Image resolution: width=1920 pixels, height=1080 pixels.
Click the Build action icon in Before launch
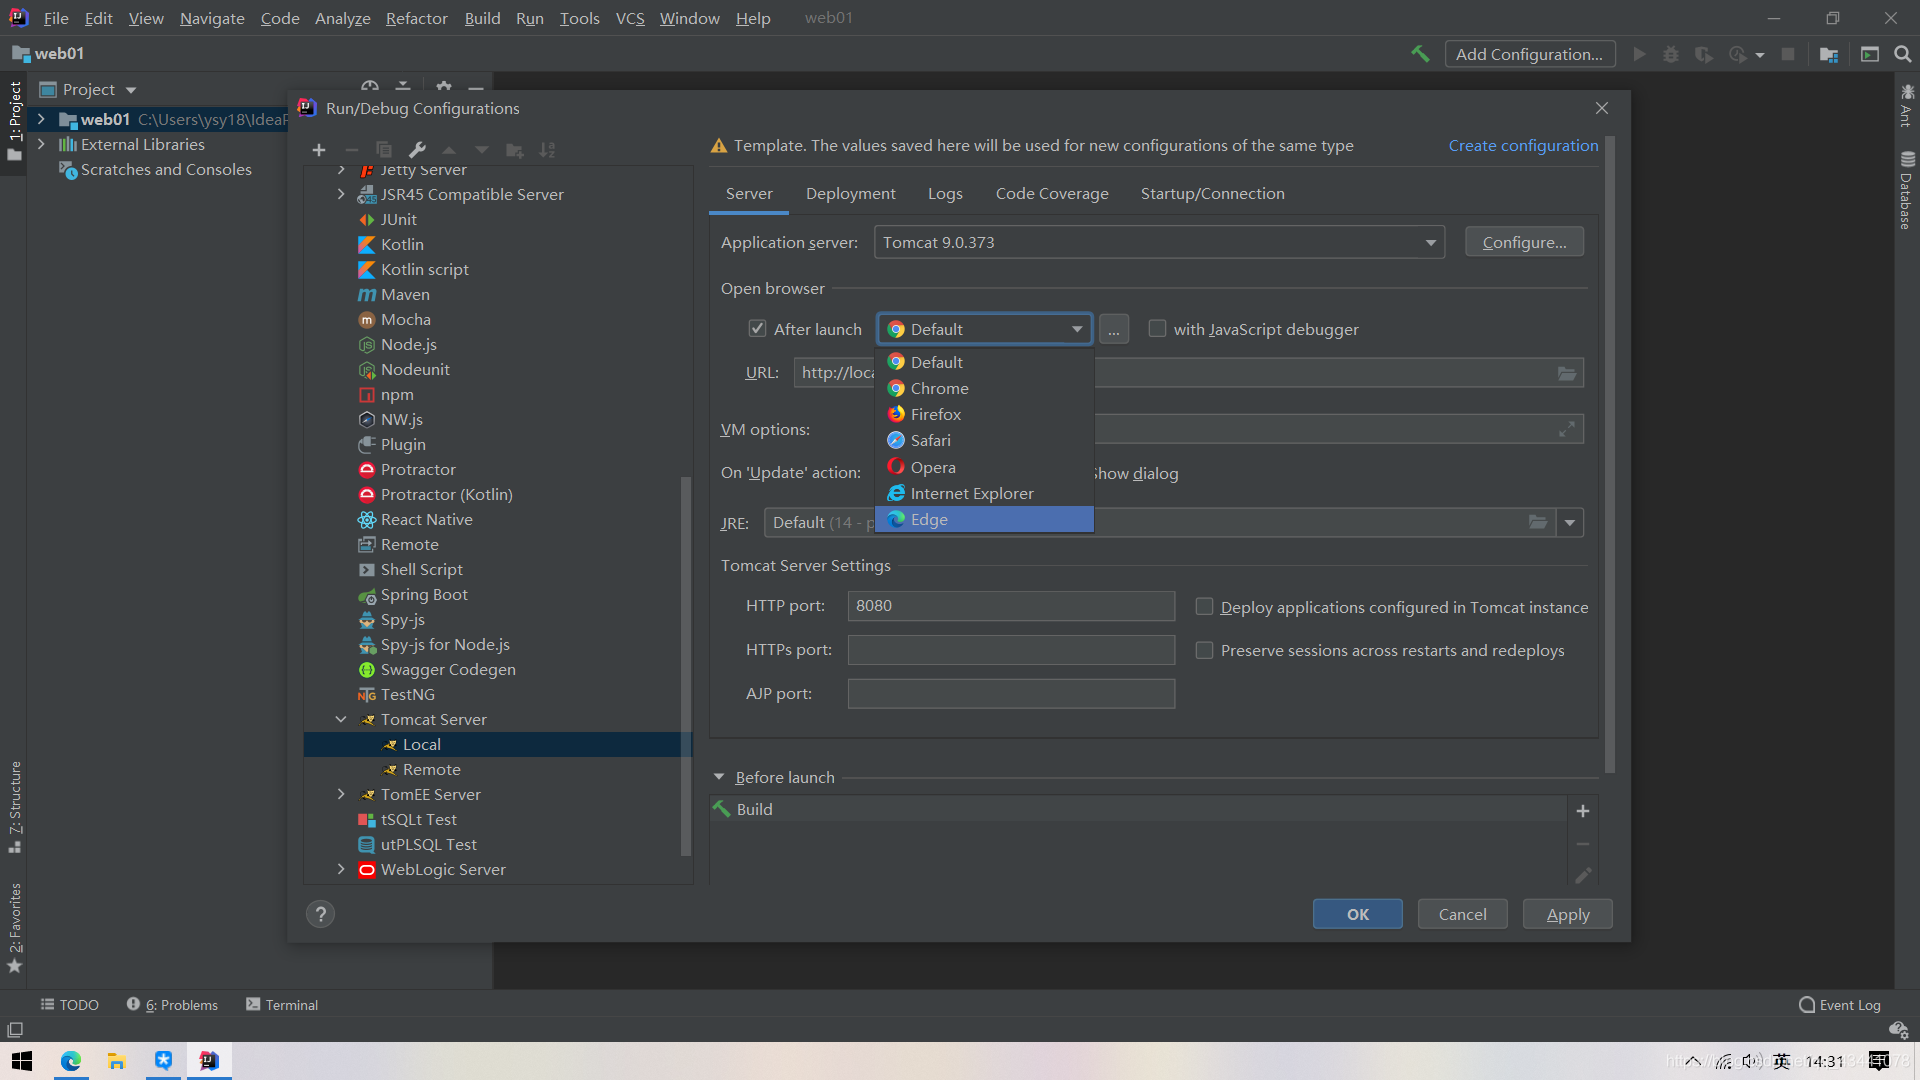tap(723, 808)
